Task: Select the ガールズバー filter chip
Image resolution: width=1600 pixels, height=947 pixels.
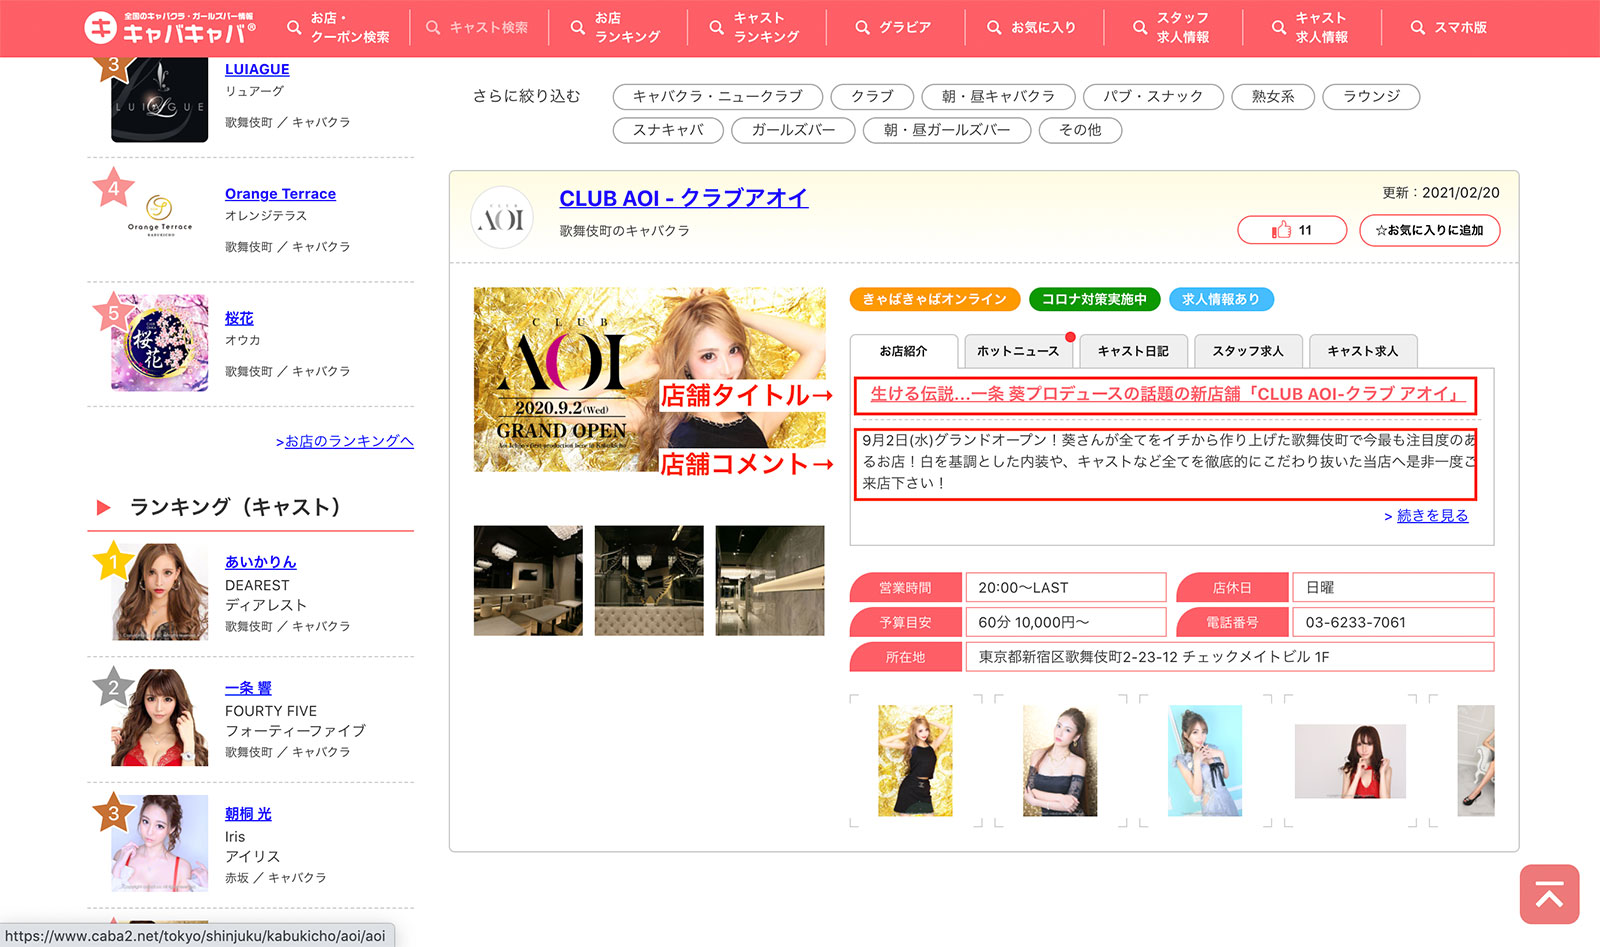Action: pyautogui.click(x=793, y=130)
